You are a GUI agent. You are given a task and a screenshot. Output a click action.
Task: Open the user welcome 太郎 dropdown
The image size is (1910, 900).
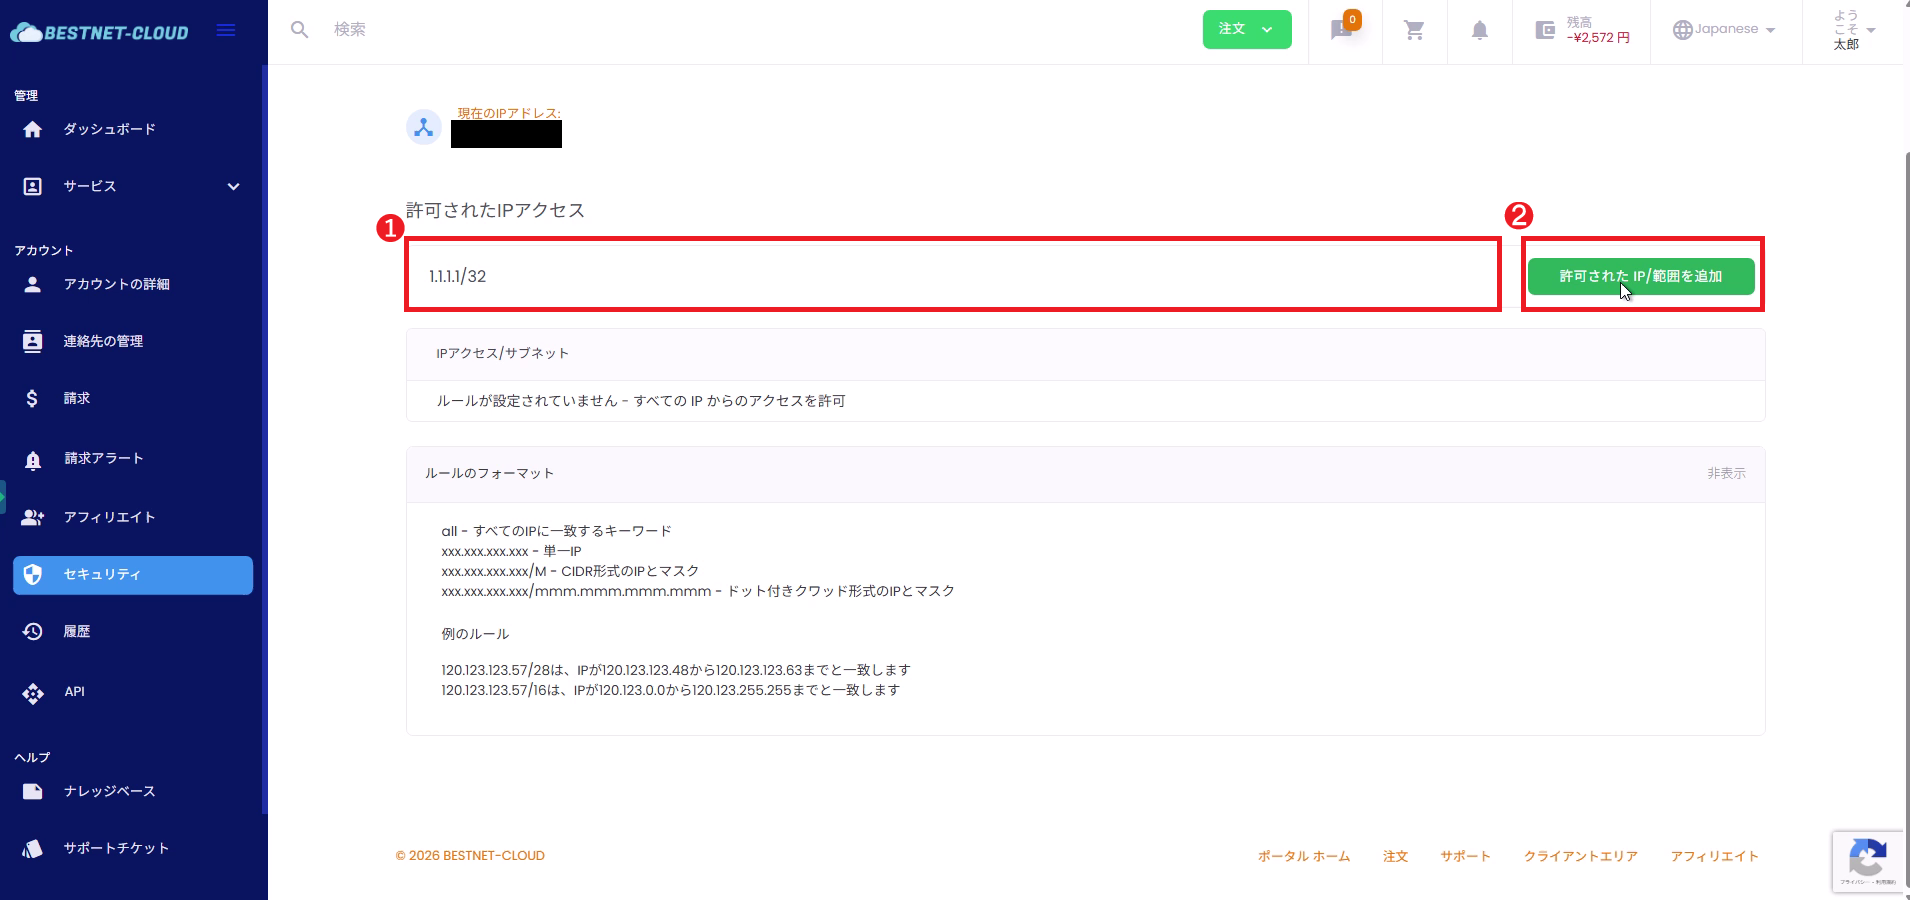coord(1853,30)
